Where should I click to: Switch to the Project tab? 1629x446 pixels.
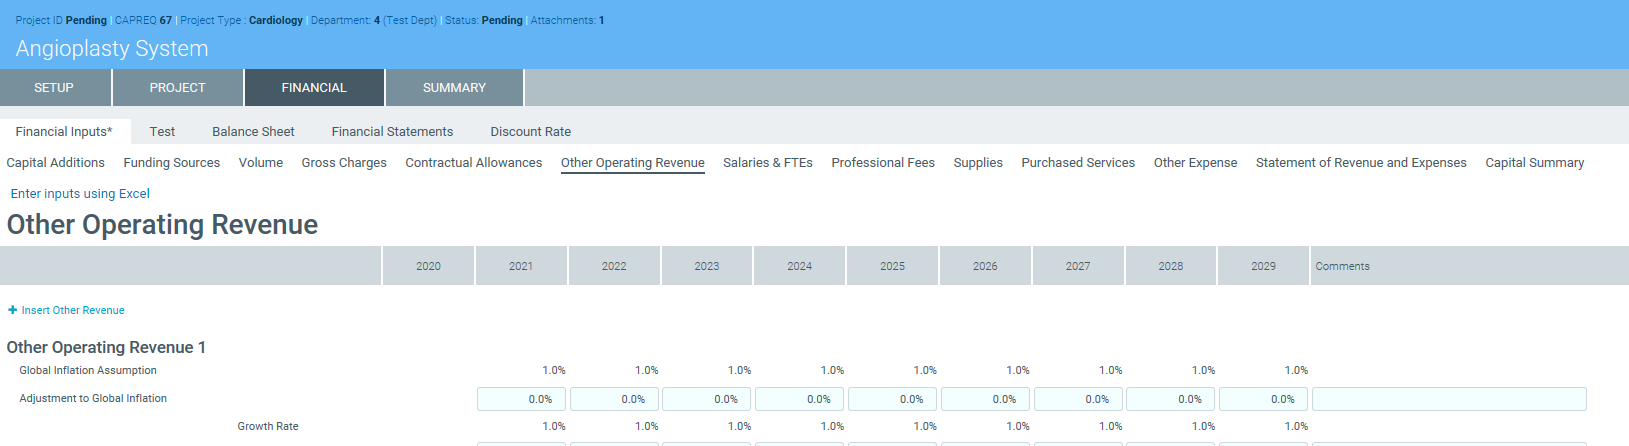(x=177, y=88)
